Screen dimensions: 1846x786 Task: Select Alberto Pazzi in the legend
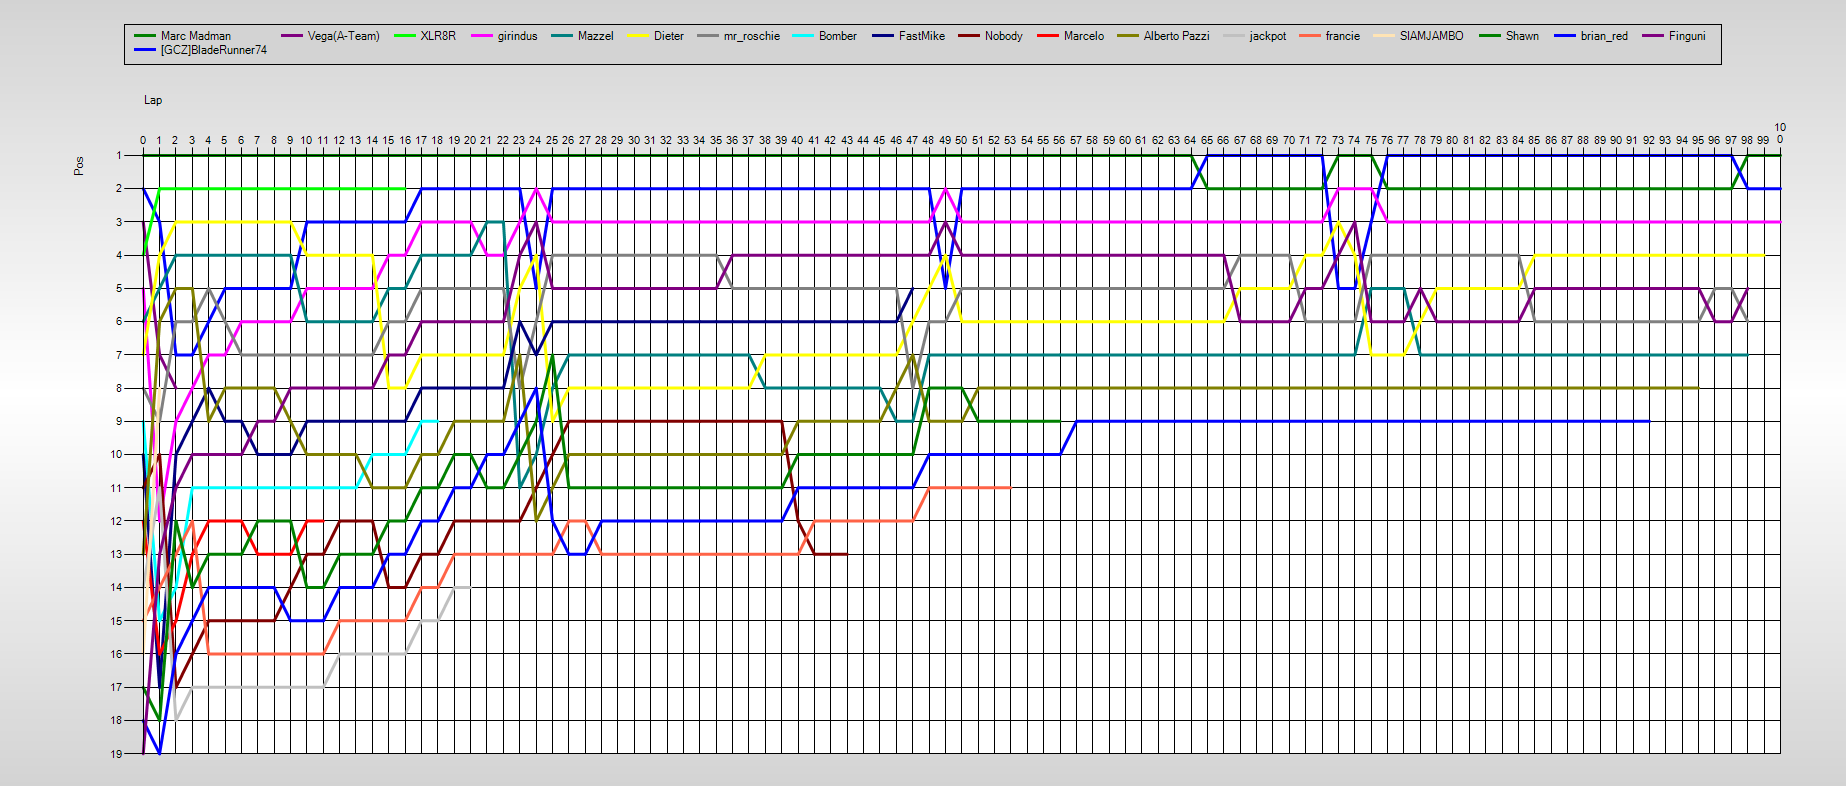click(x=1176, y=36)
